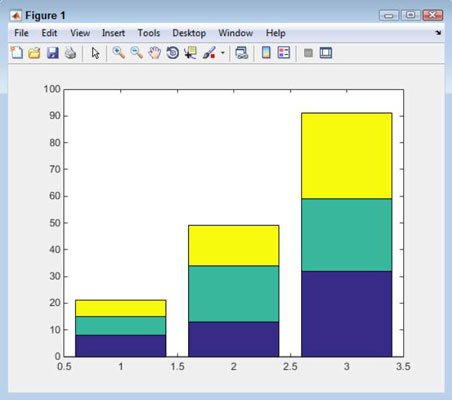
Task: Click Show Plot Tools and Dock Figure
Action: point(326,53)
